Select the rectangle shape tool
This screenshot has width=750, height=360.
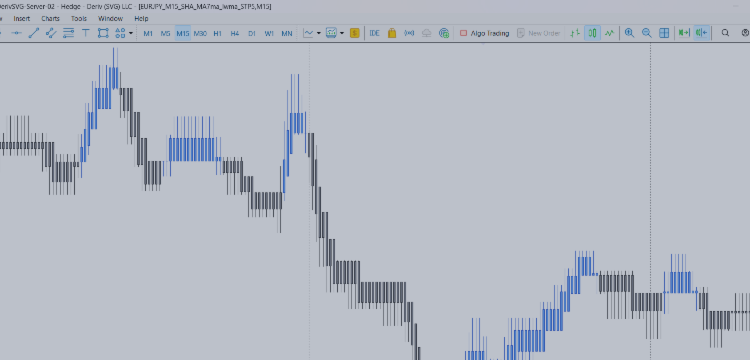pos(103,33)
